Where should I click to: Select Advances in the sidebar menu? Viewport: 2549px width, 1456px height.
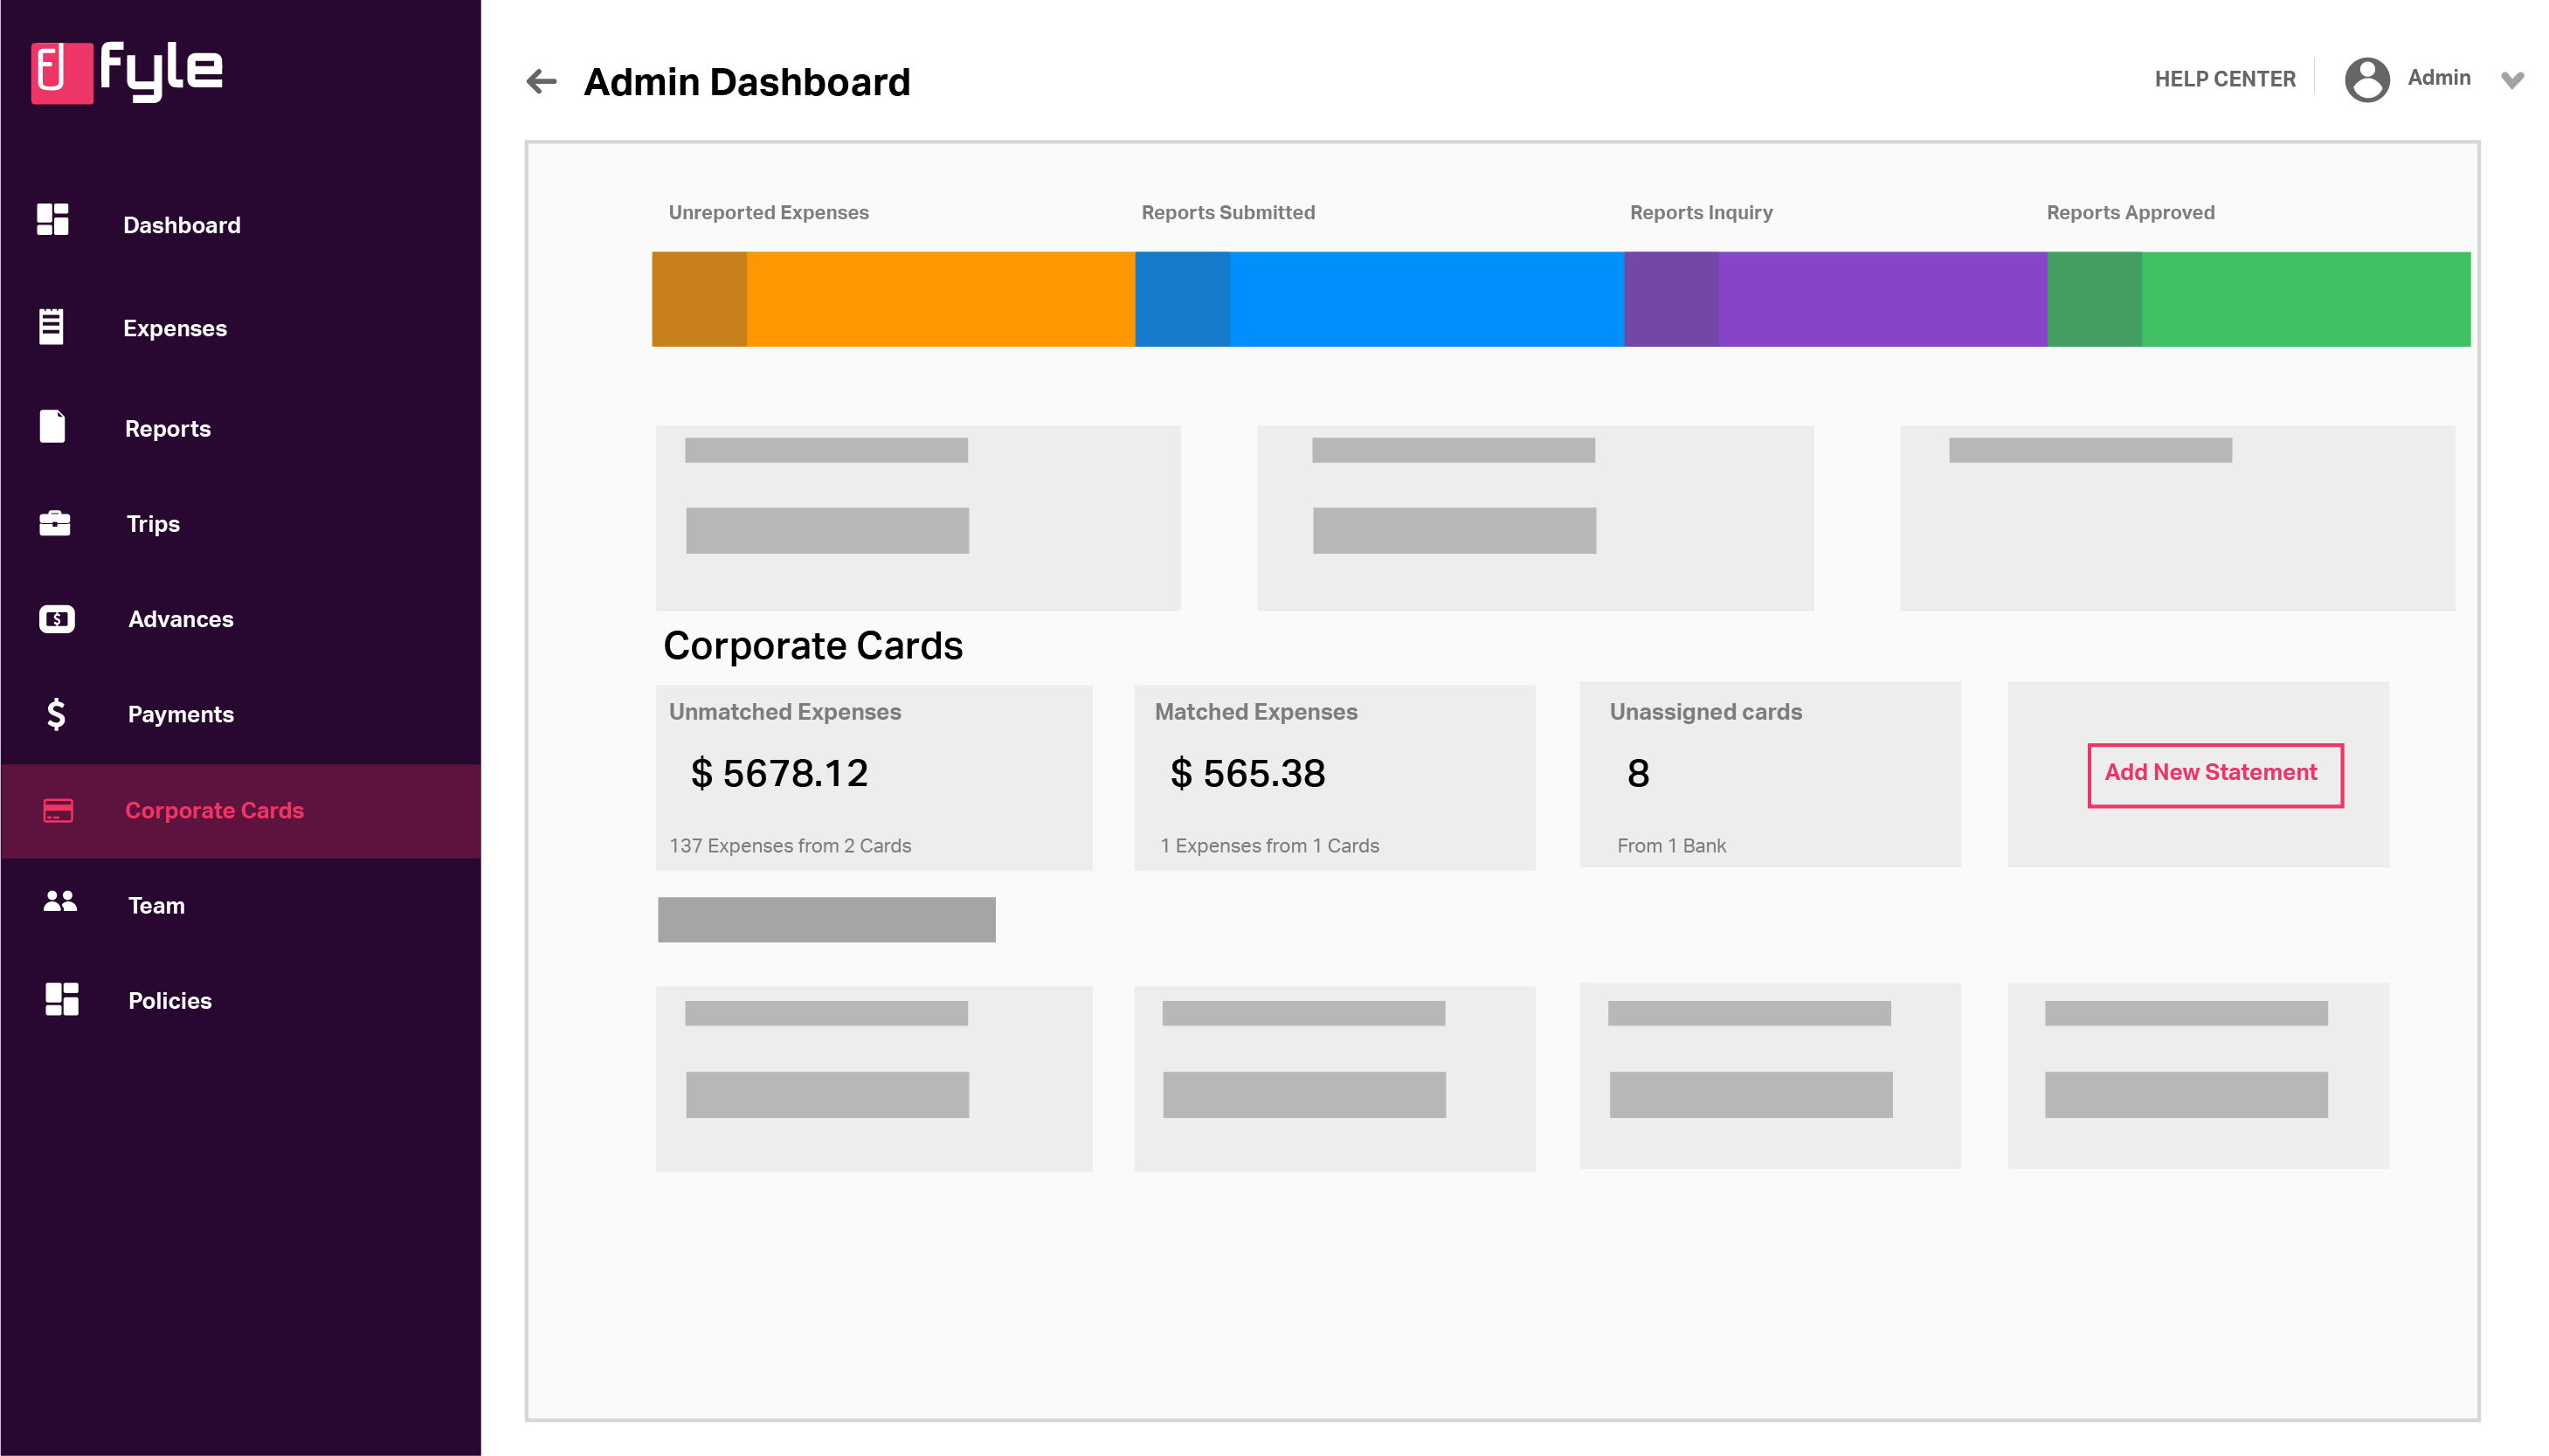point(180,619)
